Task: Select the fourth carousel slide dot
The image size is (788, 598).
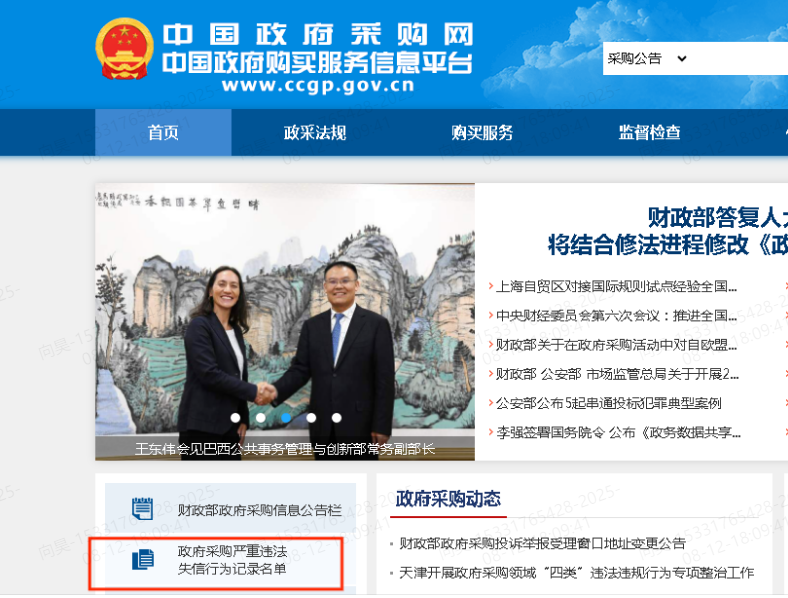Action: (x=312, y=418)
